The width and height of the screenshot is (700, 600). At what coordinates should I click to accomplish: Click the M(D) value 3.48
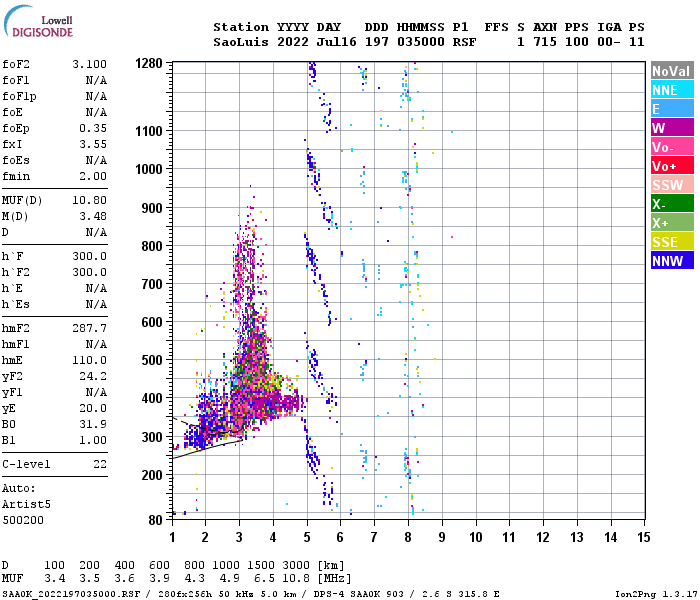tap(93, 216)
